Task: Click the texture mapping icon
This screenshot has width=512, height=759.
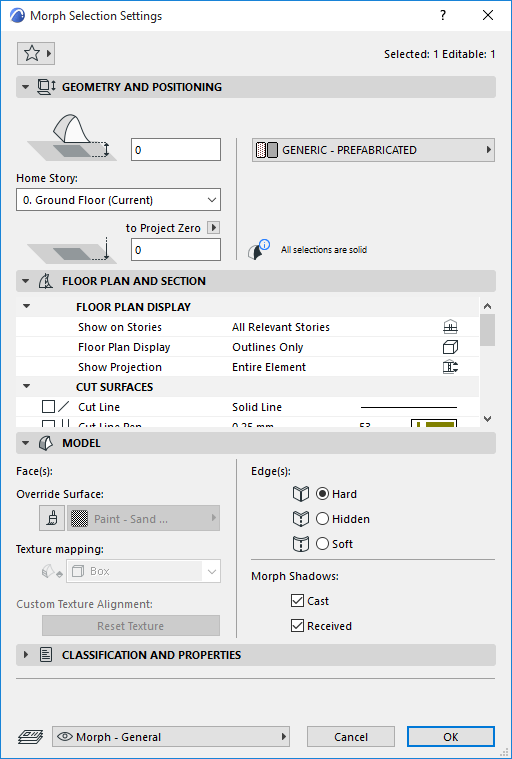Action: click(x=52, y=572)
